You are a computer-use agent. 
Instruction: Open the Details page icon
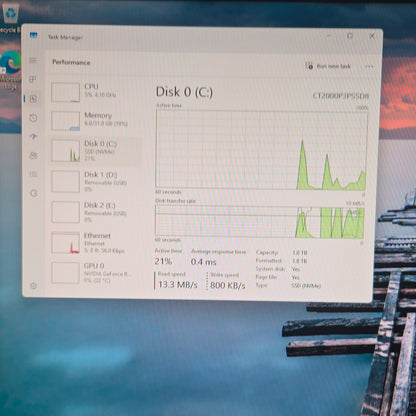(x=33, y=174)
